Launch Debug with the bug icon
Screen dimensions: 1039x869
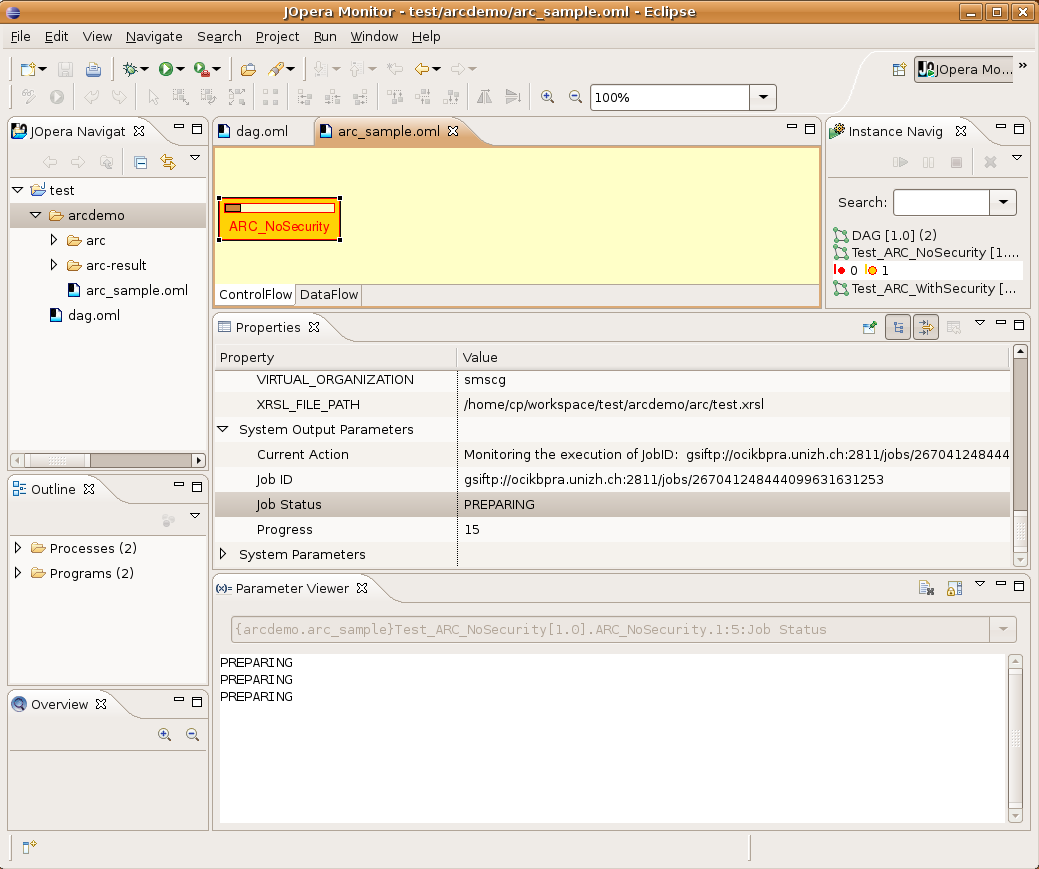[x=131, y=69]
